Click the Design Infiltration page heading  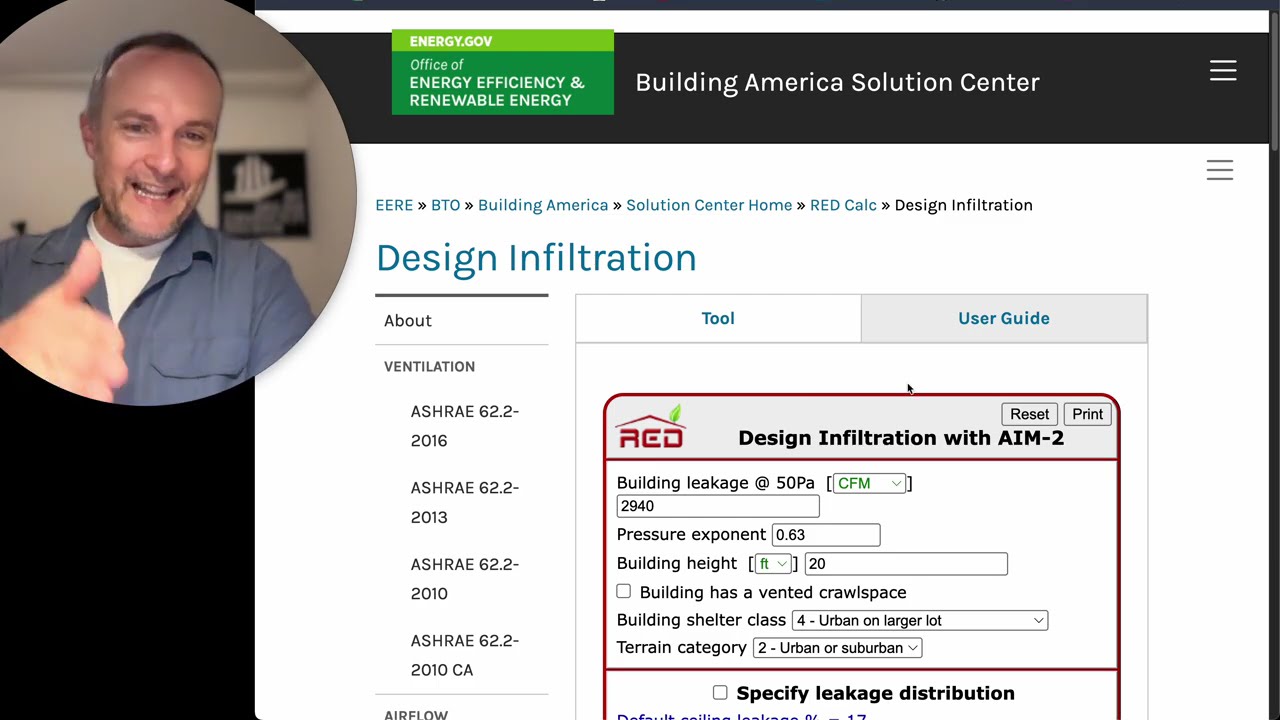coord(536,258)
